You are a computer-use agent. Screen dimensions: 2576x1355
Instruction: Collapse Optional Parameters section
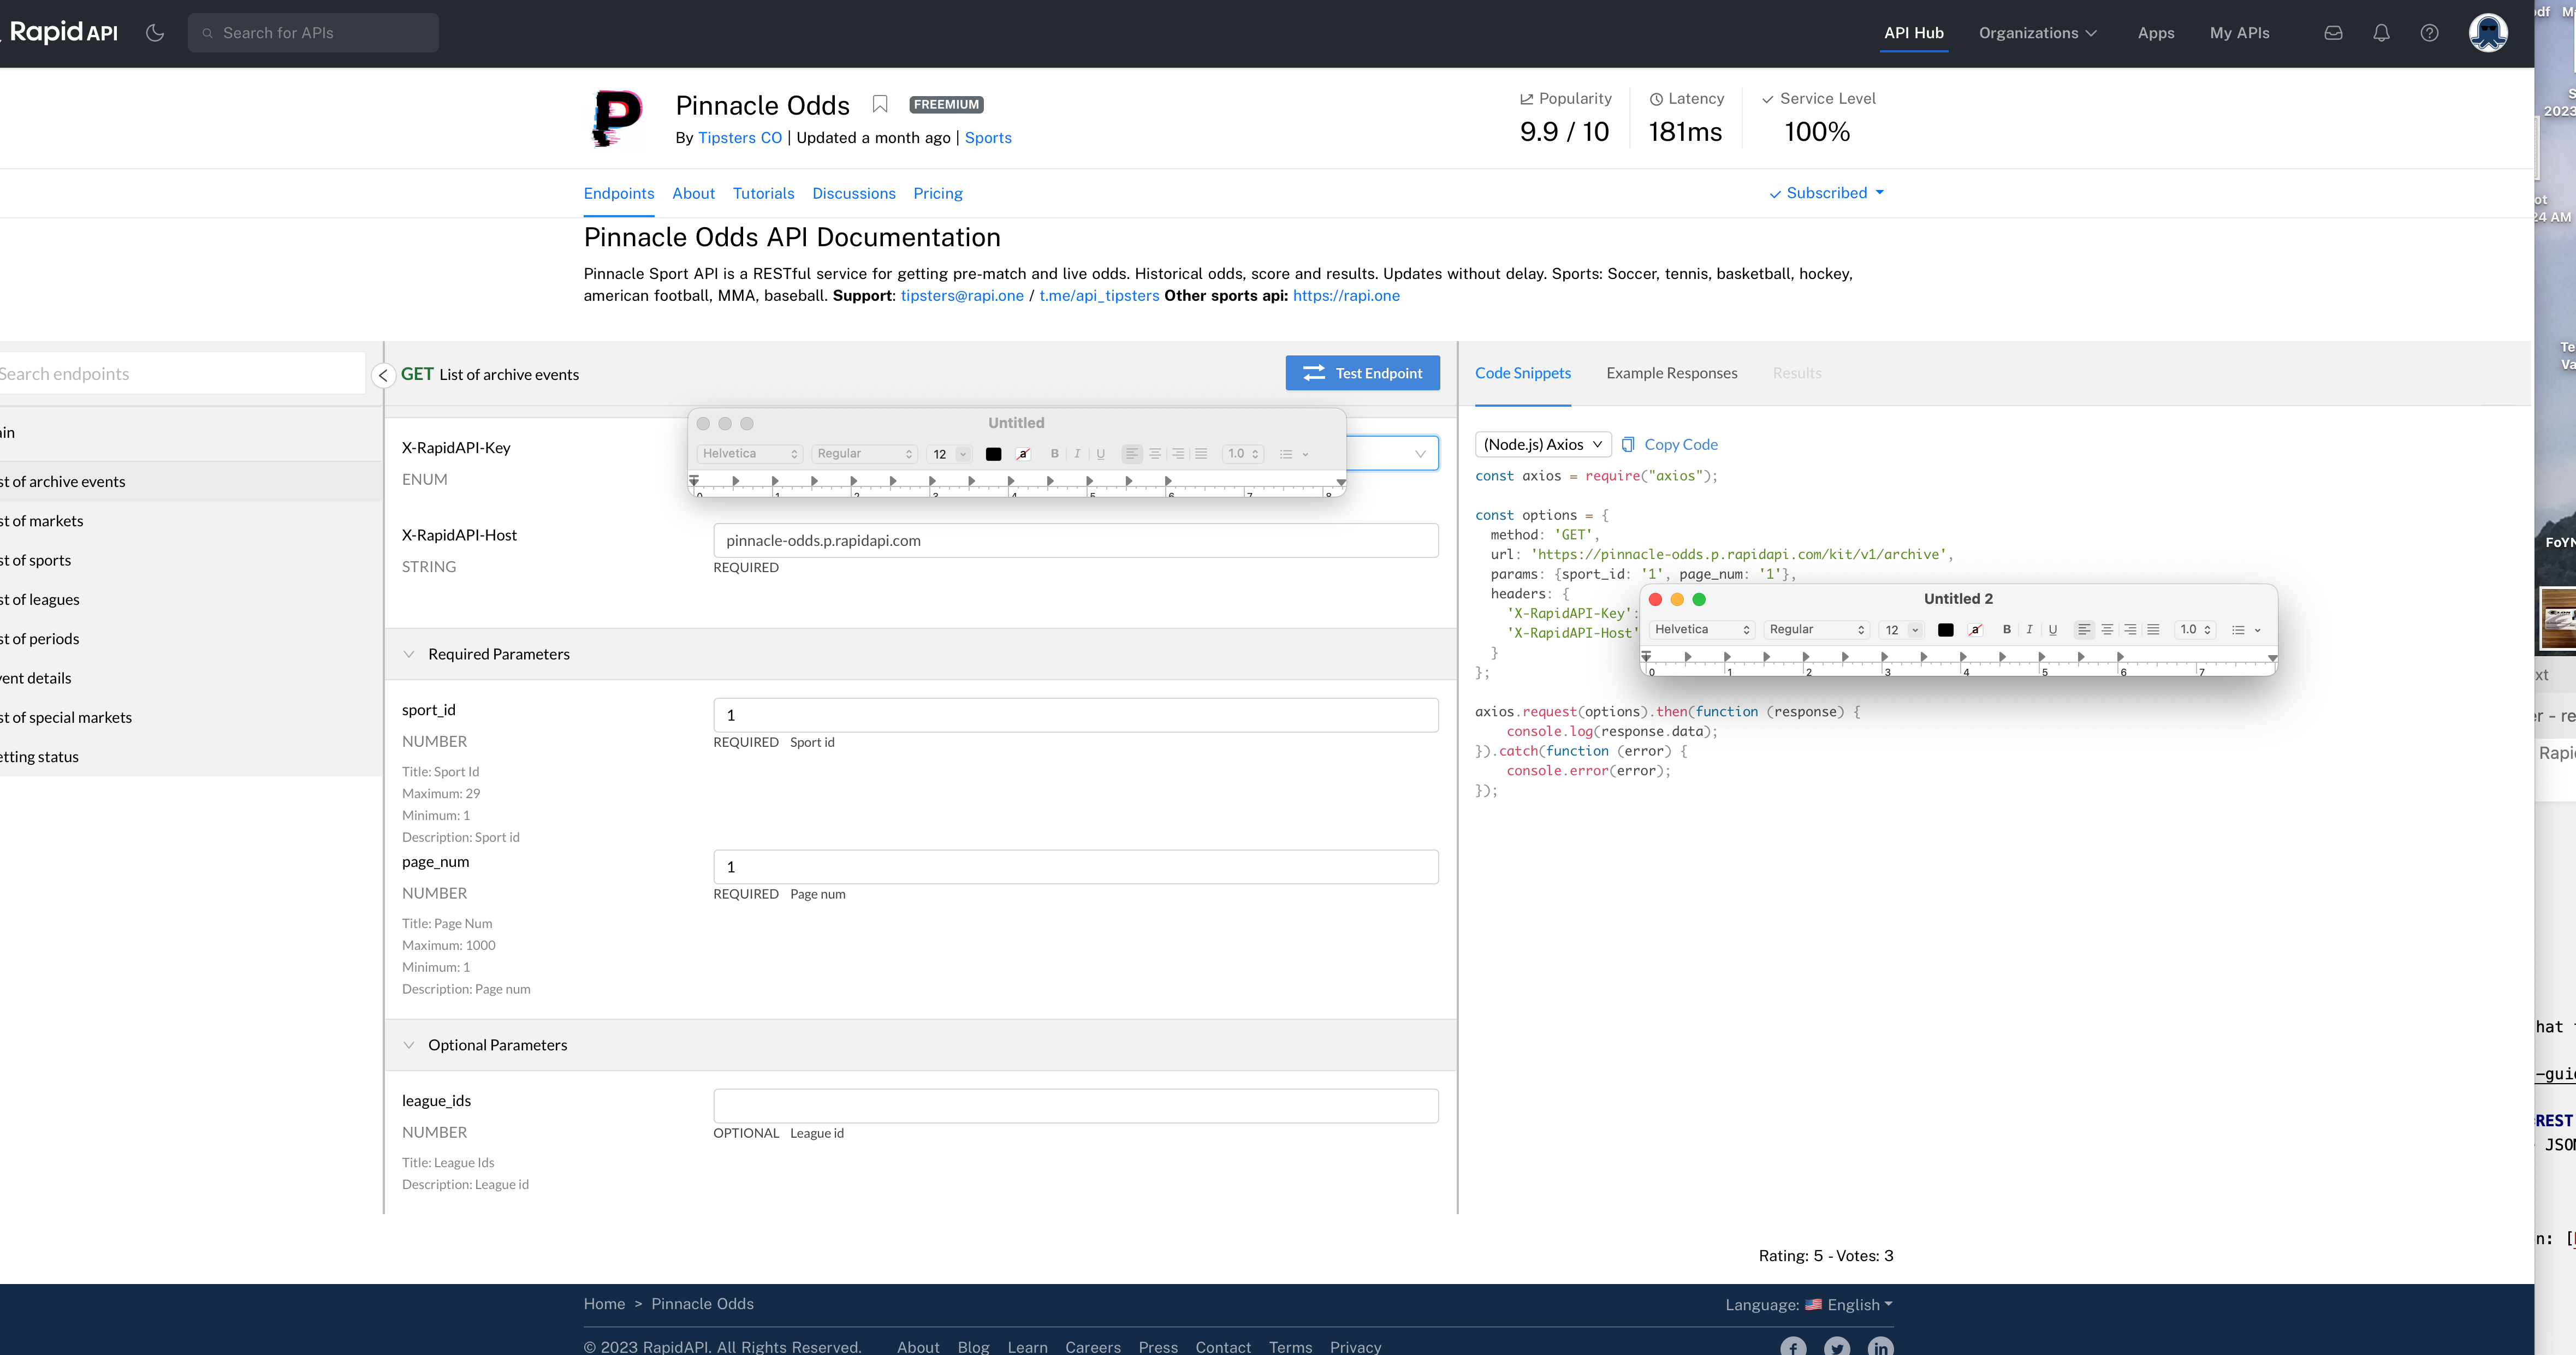point(409,1045)
